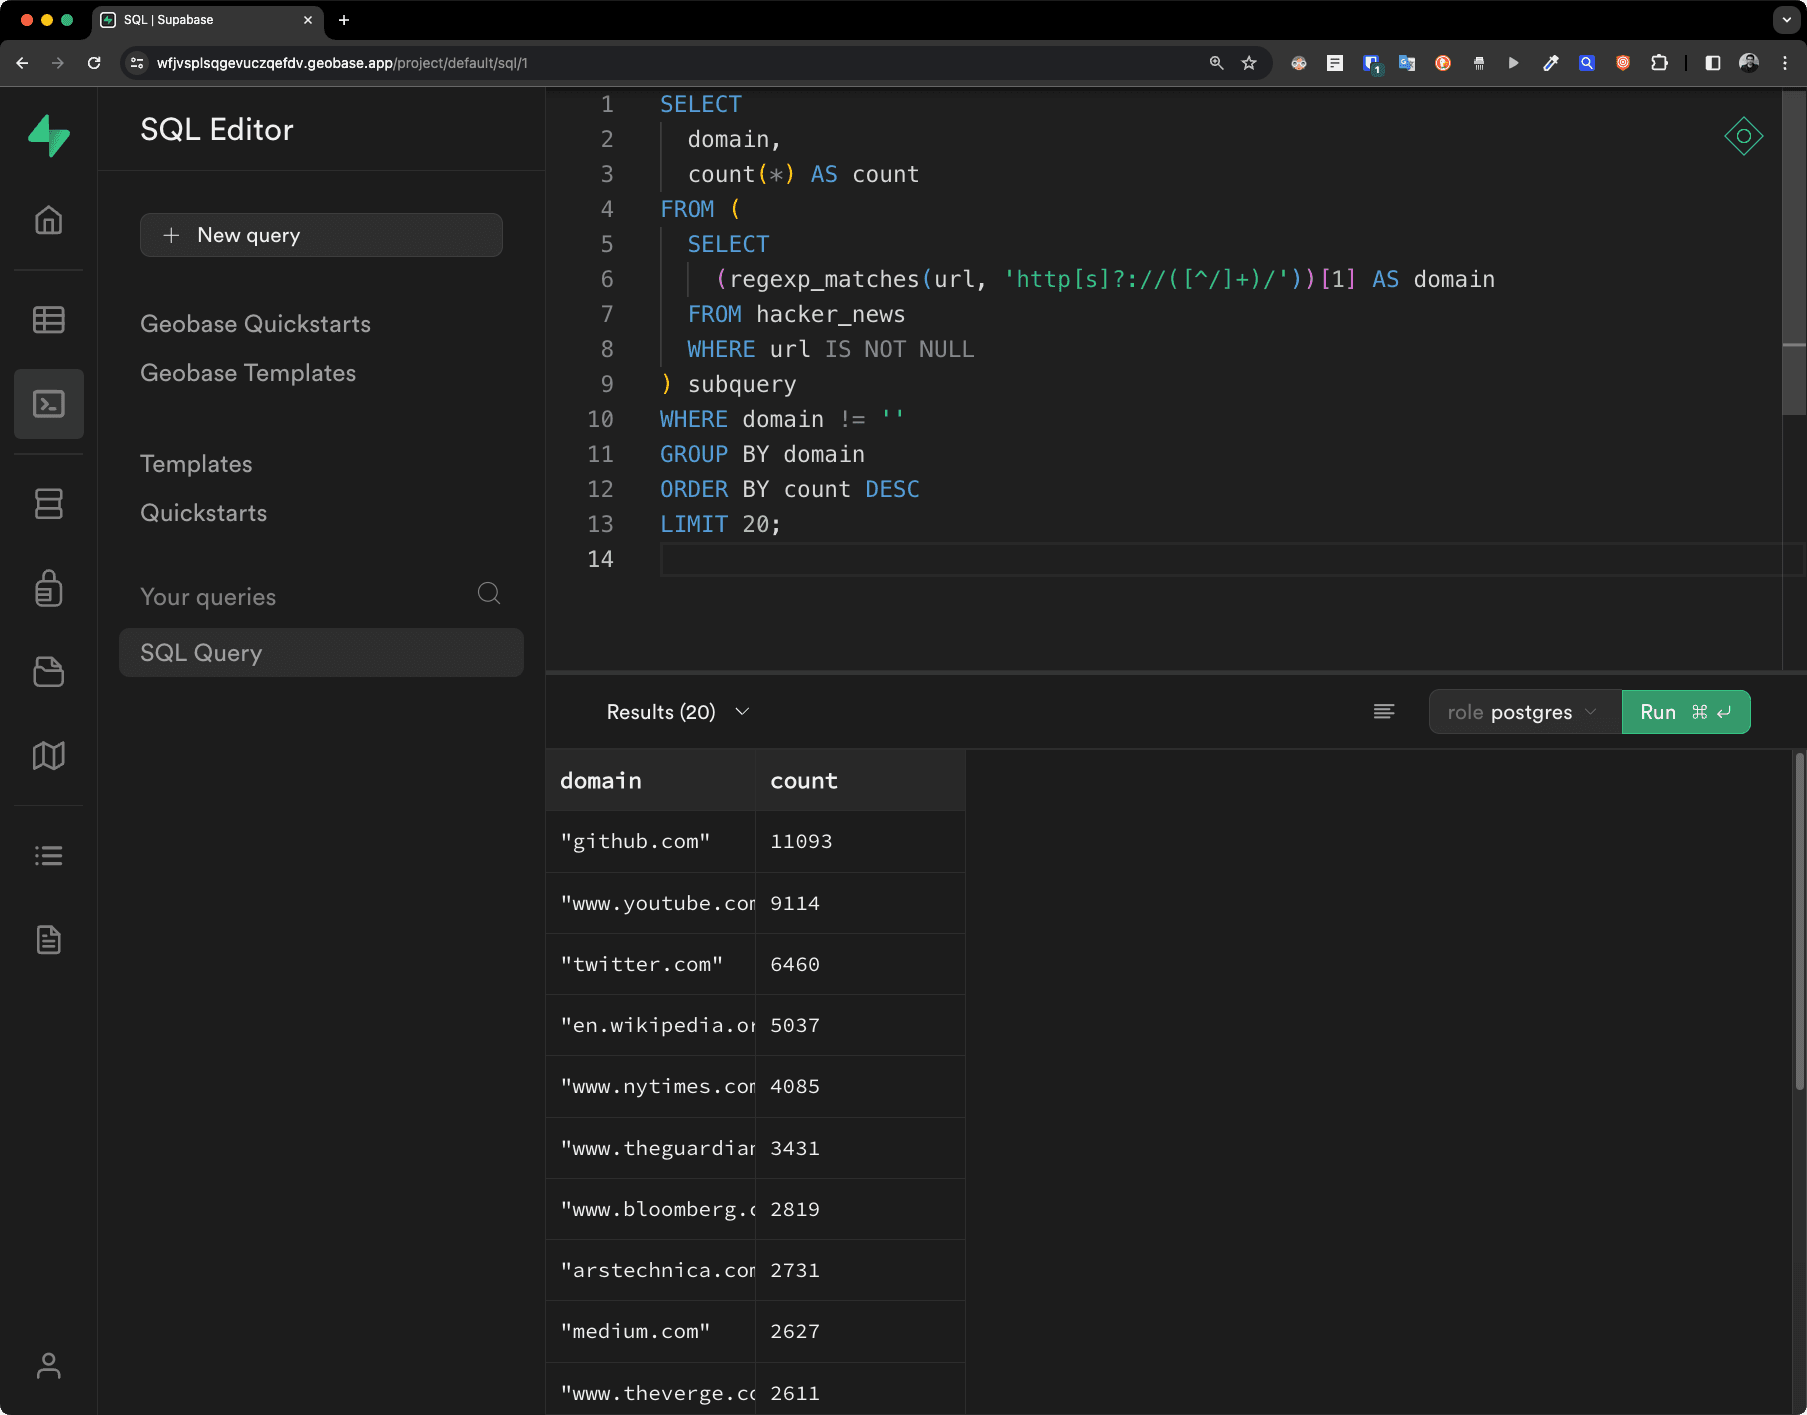This screenshot has height=1415, width=1807.
Task: Open a new browser tab
Action: pos(344,20)
